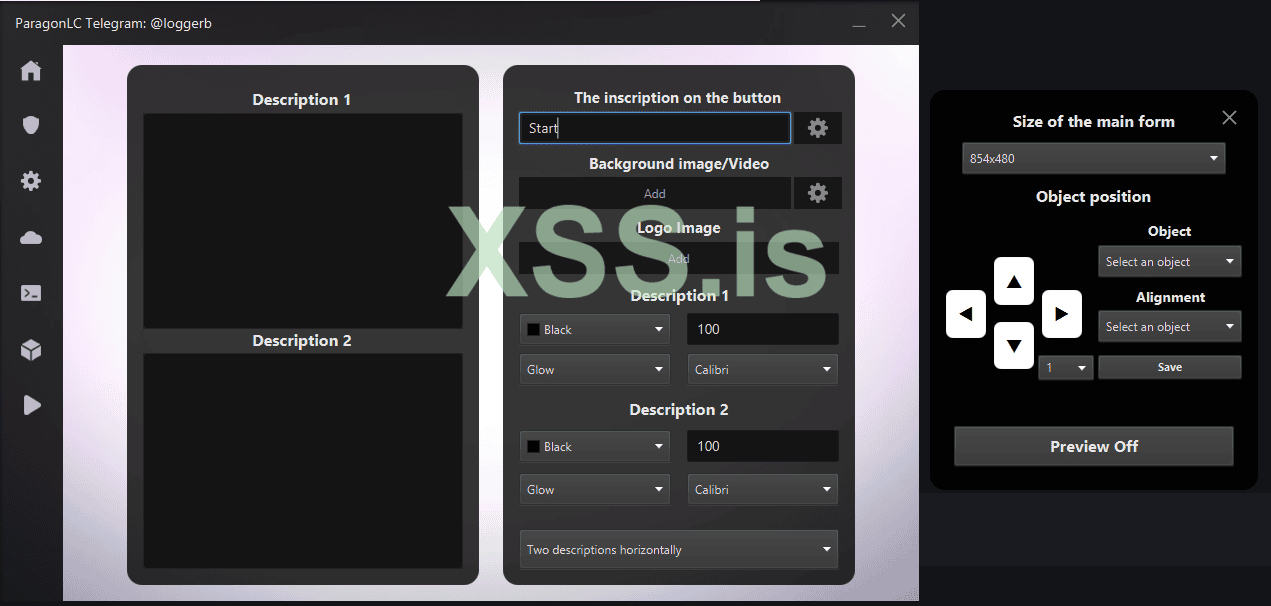This screenshot has height=606, width=1271.
Task: Open Description 2 Calibri font dropdown
Action: 763,489
